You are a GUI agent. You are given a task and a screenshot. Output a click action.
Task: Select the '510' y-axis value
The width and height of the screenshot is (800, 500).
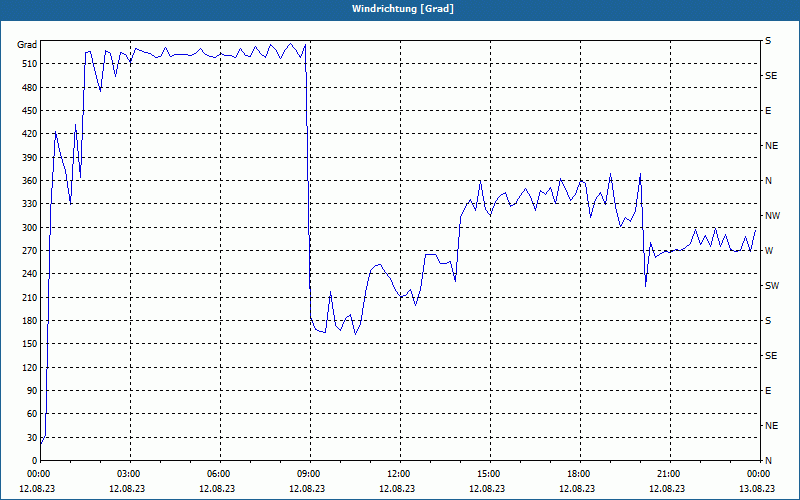pyautogui.click(x=29, y=64)
